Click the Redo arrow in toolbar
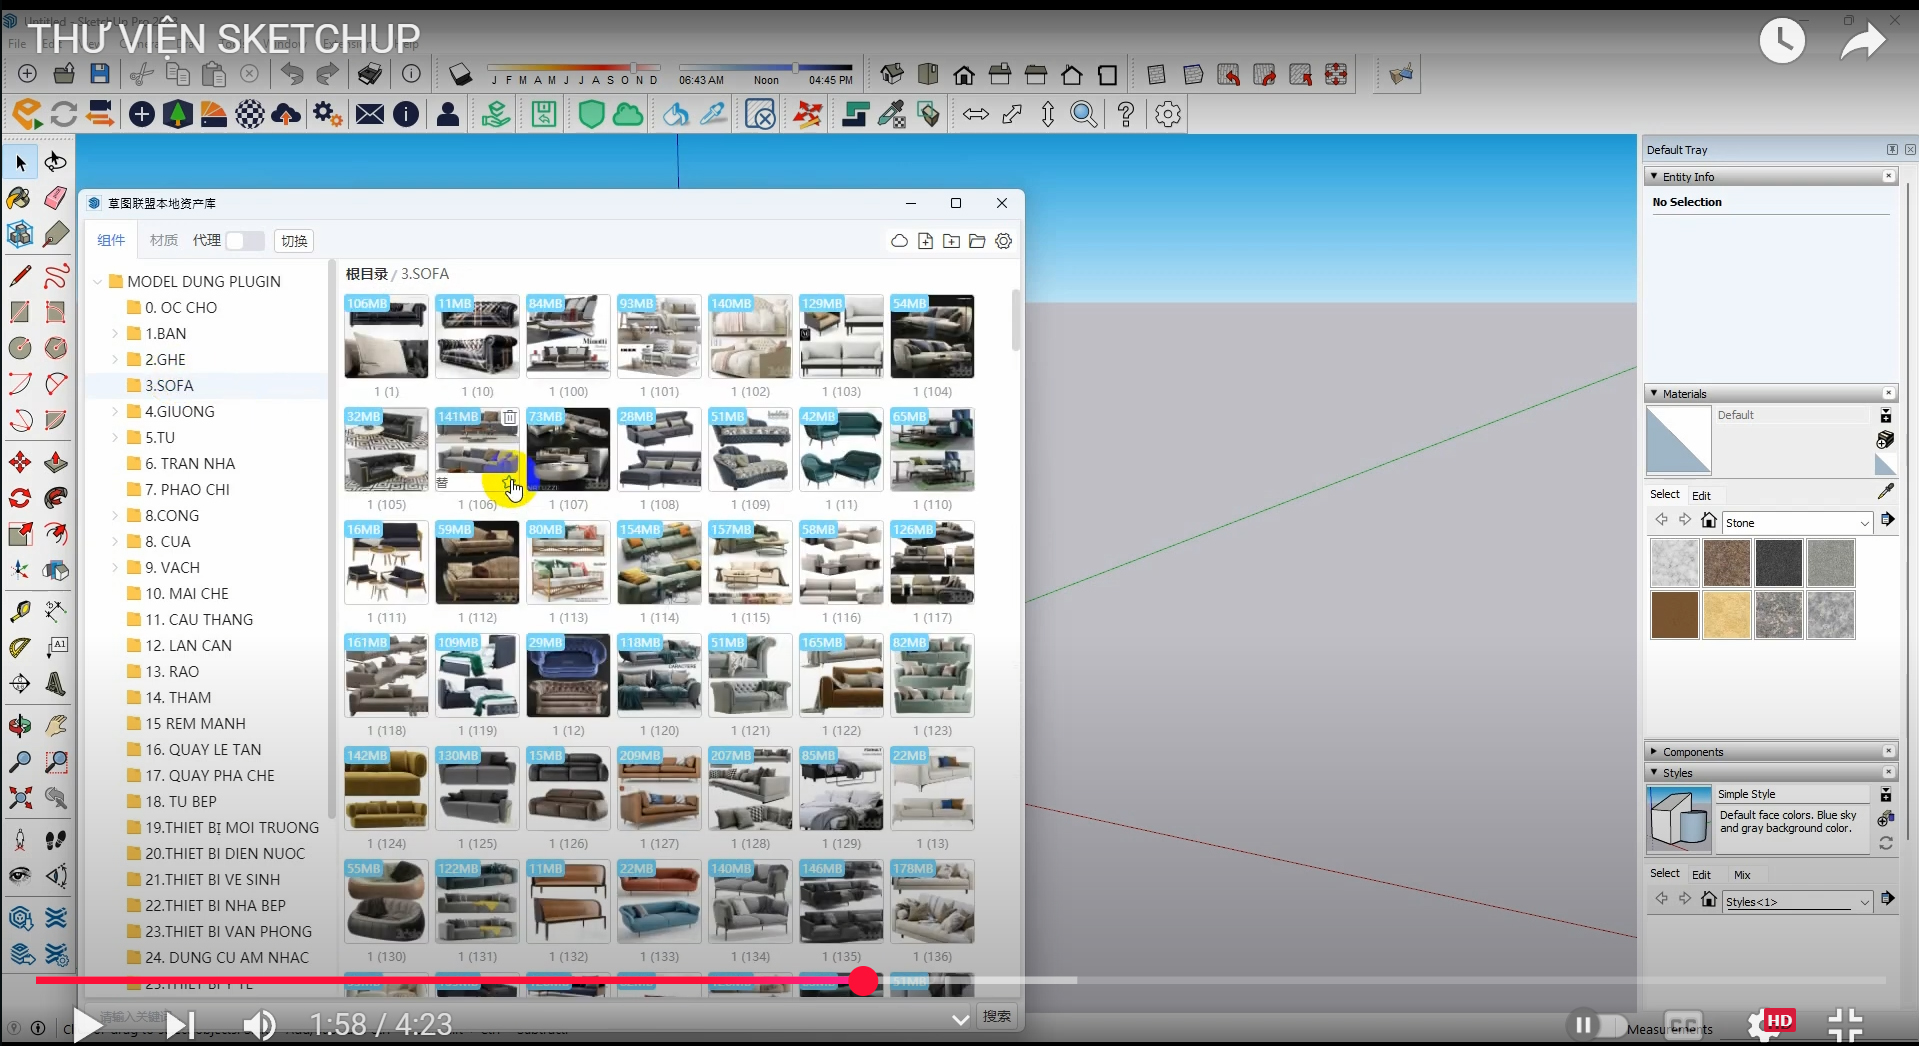Viewport: 1919px width, 1046px height. pos(328,74)
